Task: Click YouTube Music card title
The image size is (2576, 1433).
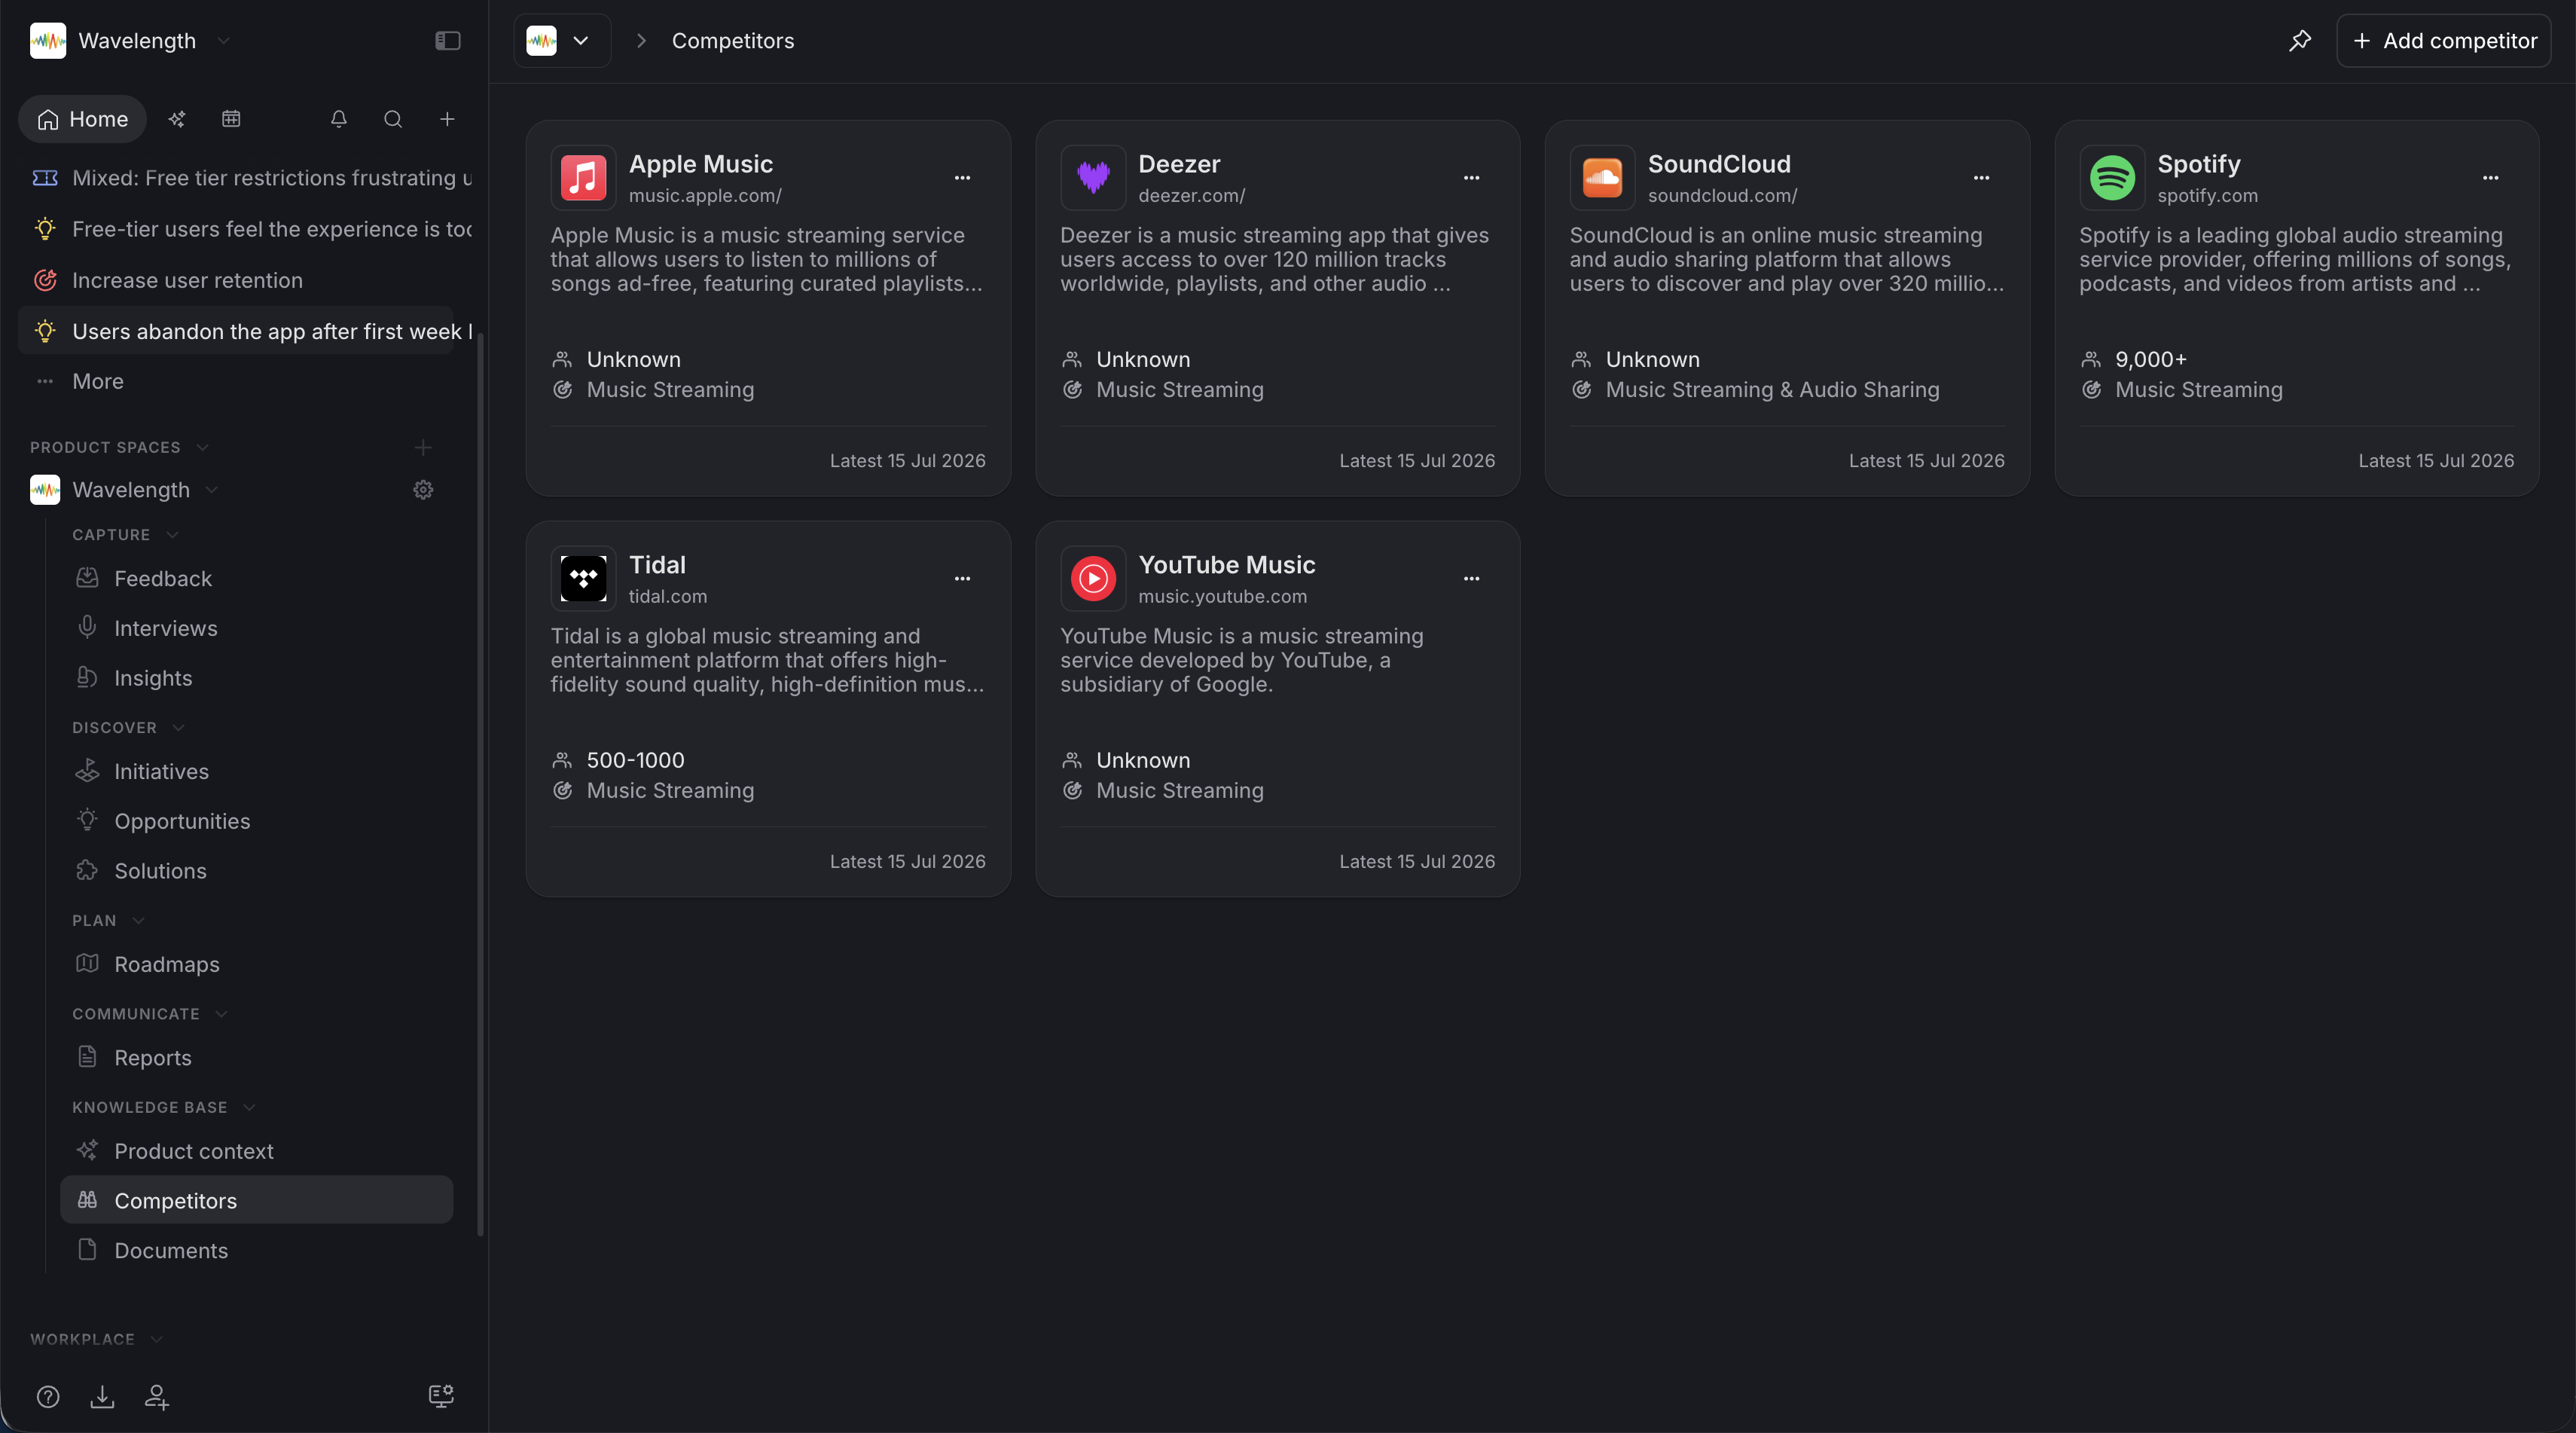Action: (x=1227, y=565)
